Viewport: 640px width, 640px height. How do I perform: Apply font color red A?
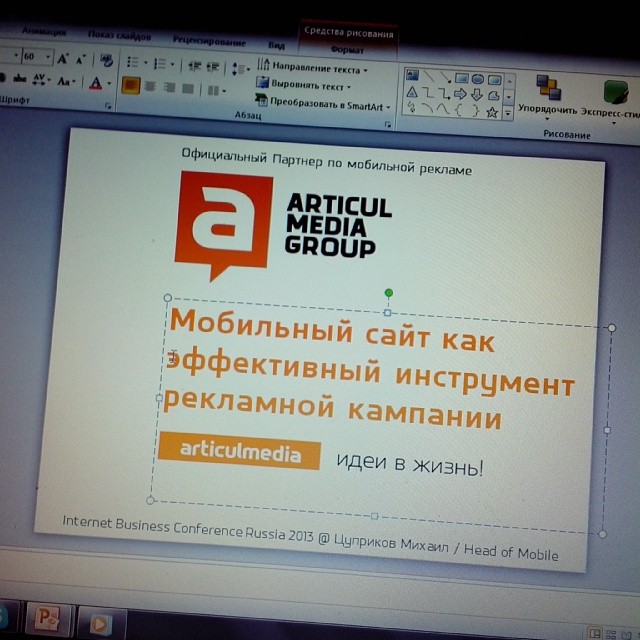point(95,83)
